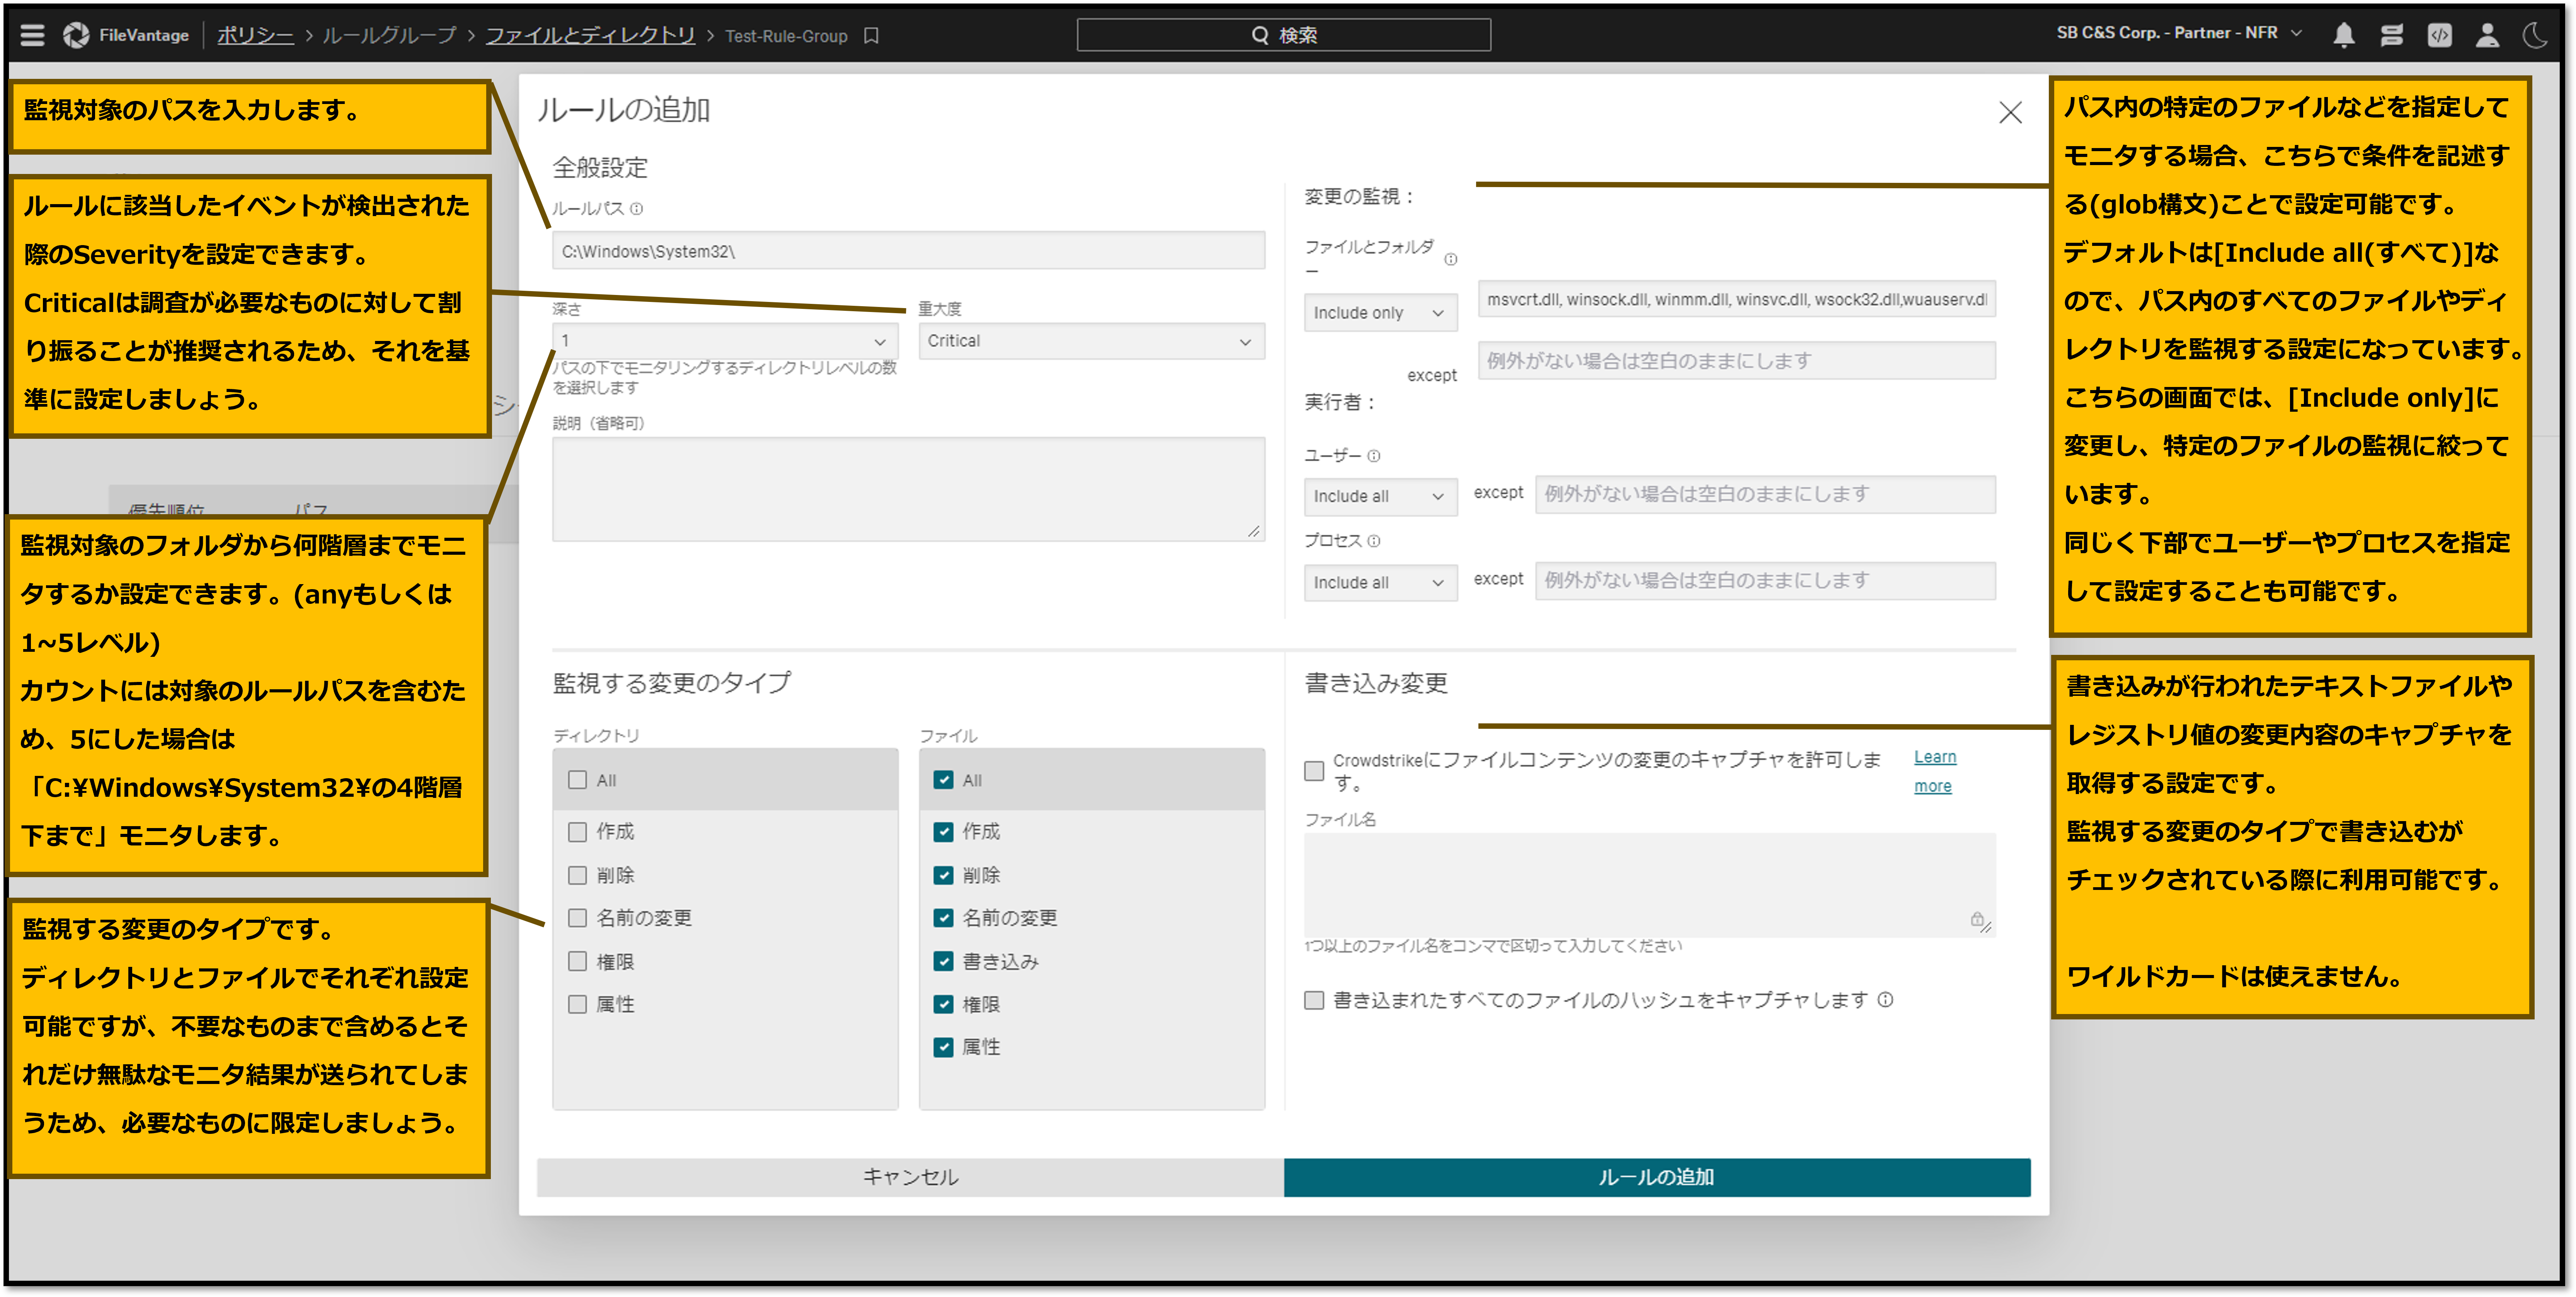The width and height of the screenshot is (2576, 1297).
Task: Toggle dark mode moon icon
Action: pos(2535,35)
